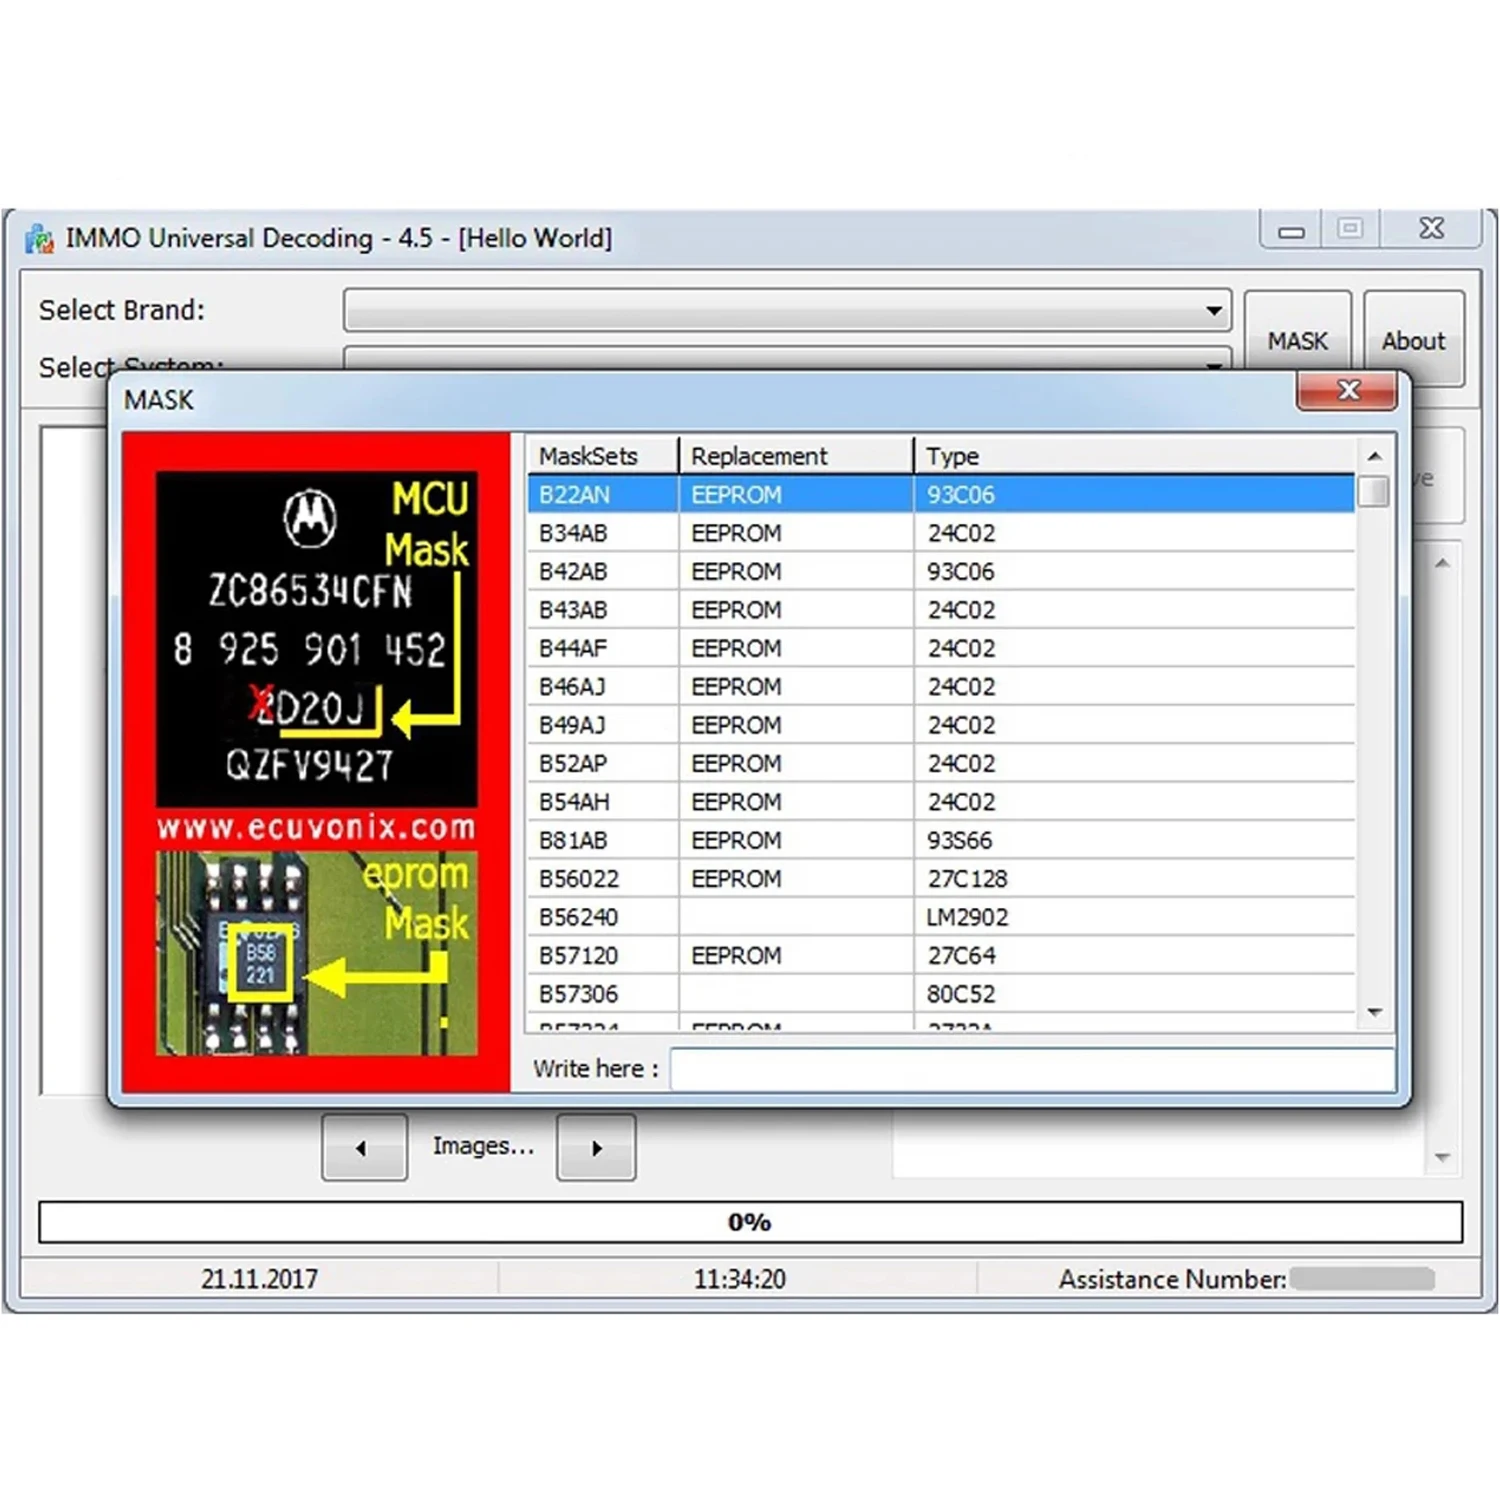Focus the Write here input field
The height and width of the screenshot is (1500, 1500).
1032,1069
